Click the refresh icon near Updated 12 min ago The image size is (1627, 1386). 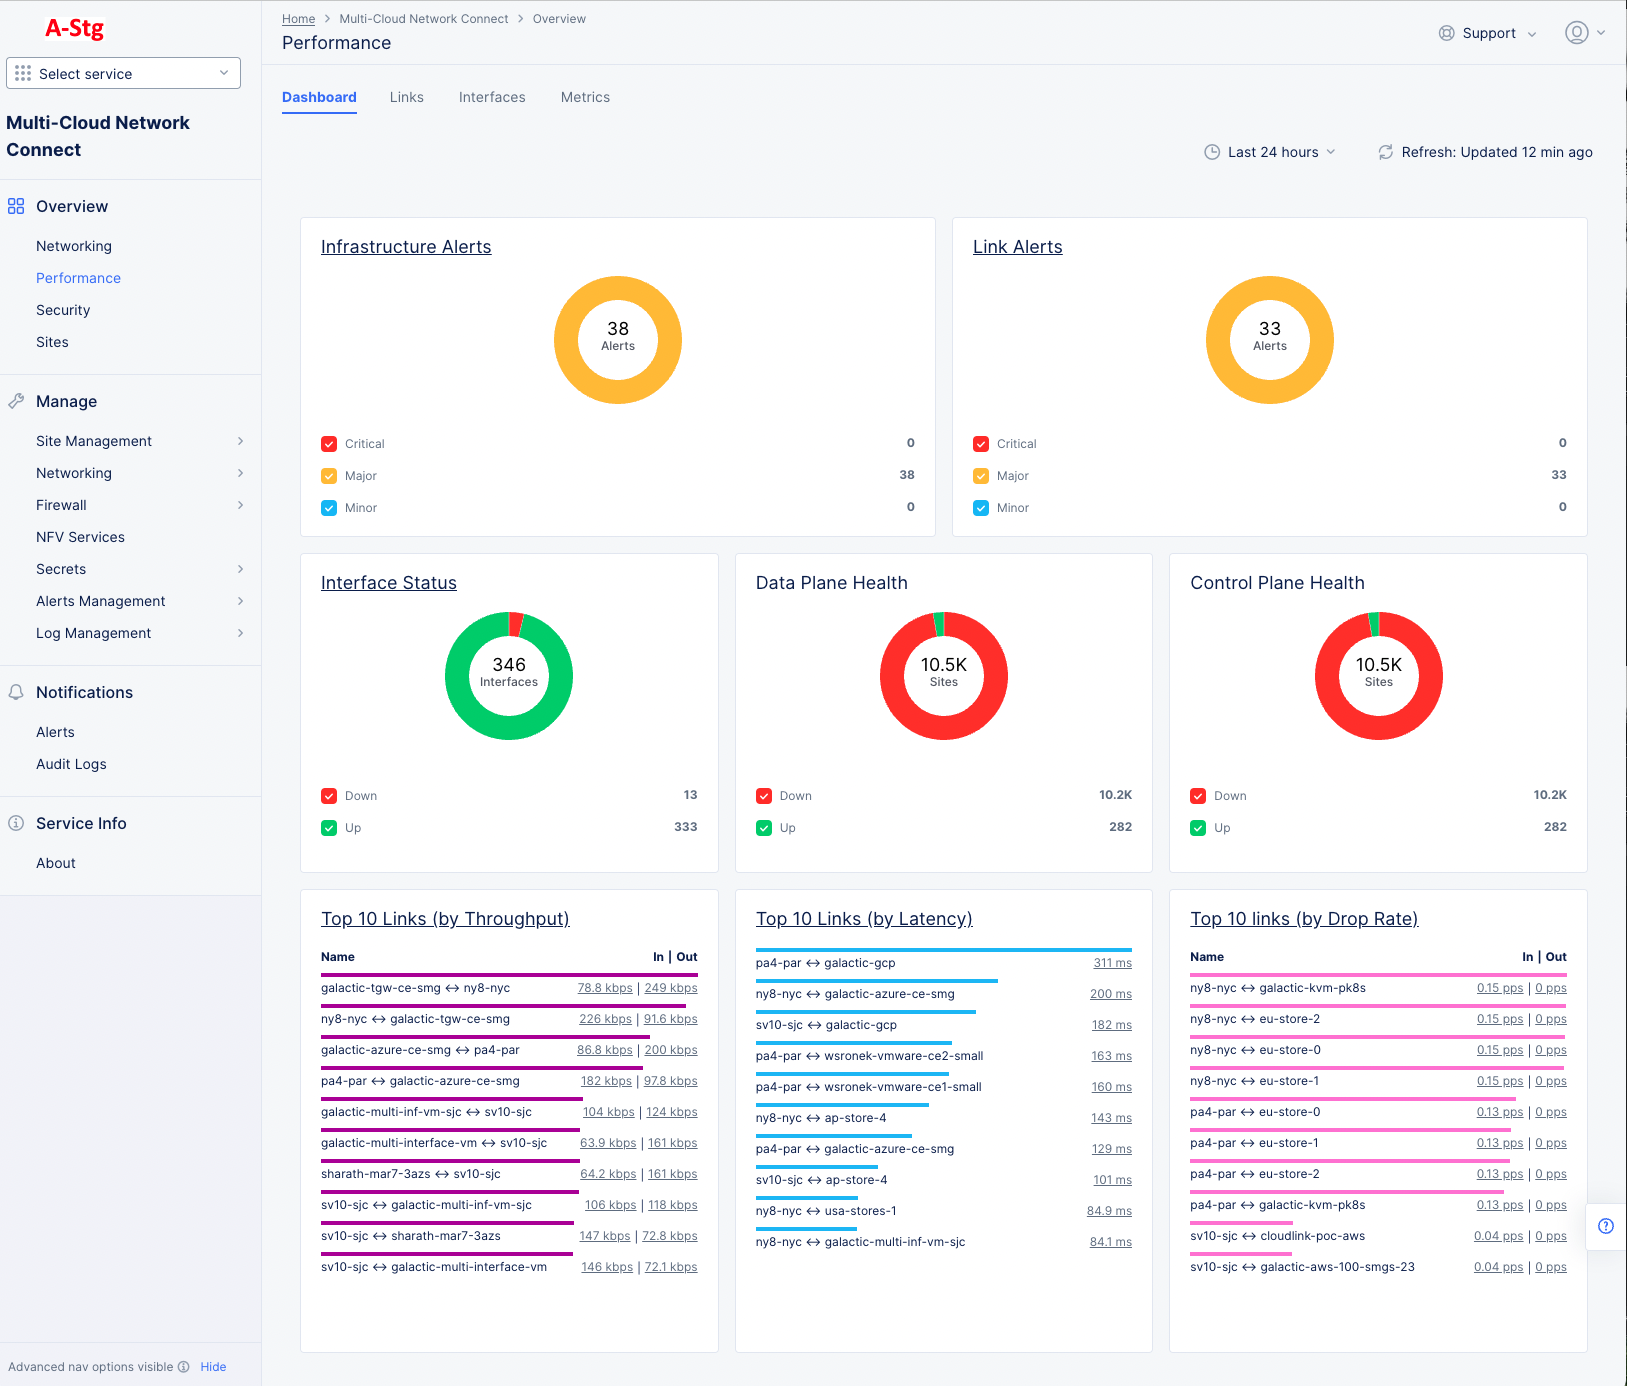[1385, 152]
